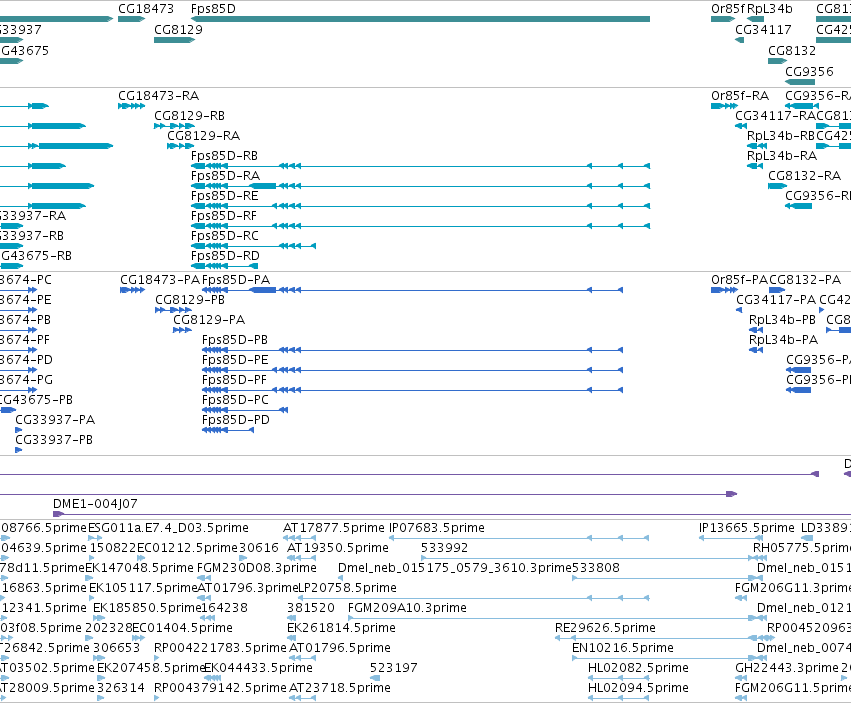Click EST label LP20758.5prime
Screen dimensions: 851x703
[x=347, y=588]
